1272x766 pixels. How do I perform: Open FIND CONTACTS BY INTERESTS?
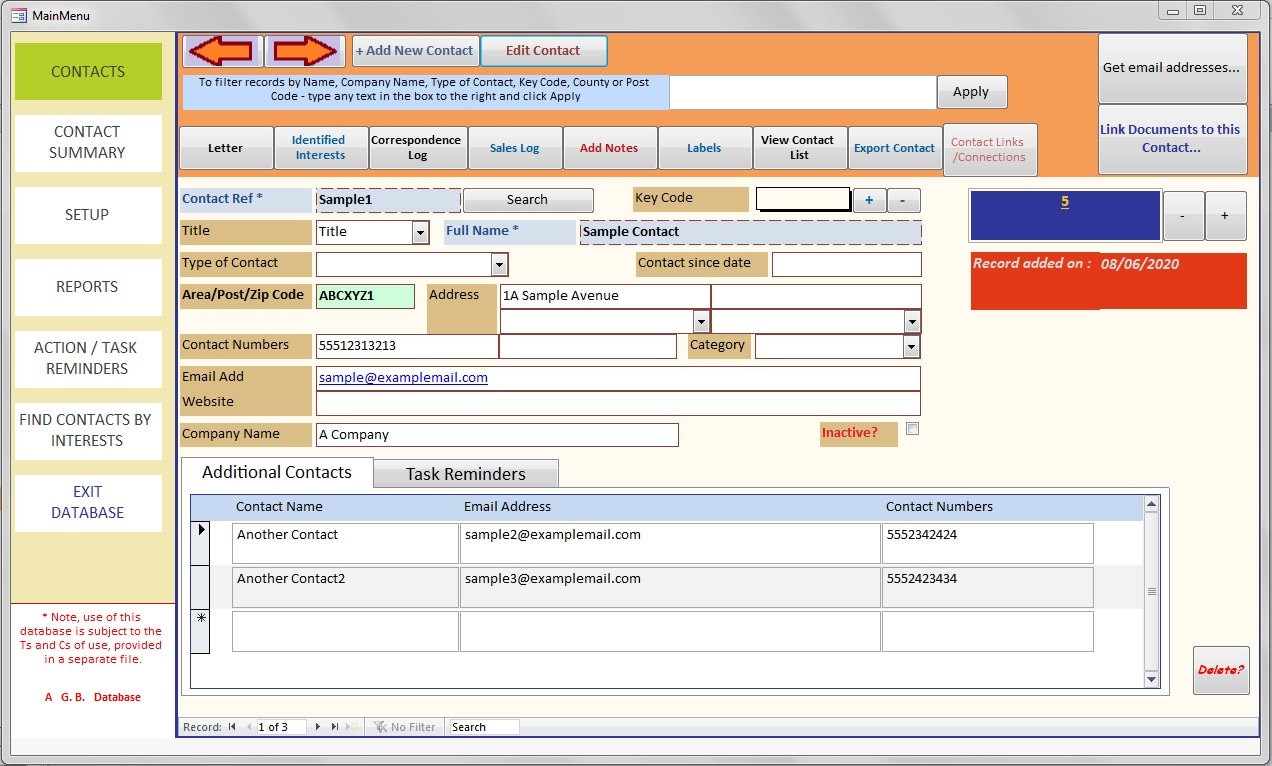click(x=88, y=430)
